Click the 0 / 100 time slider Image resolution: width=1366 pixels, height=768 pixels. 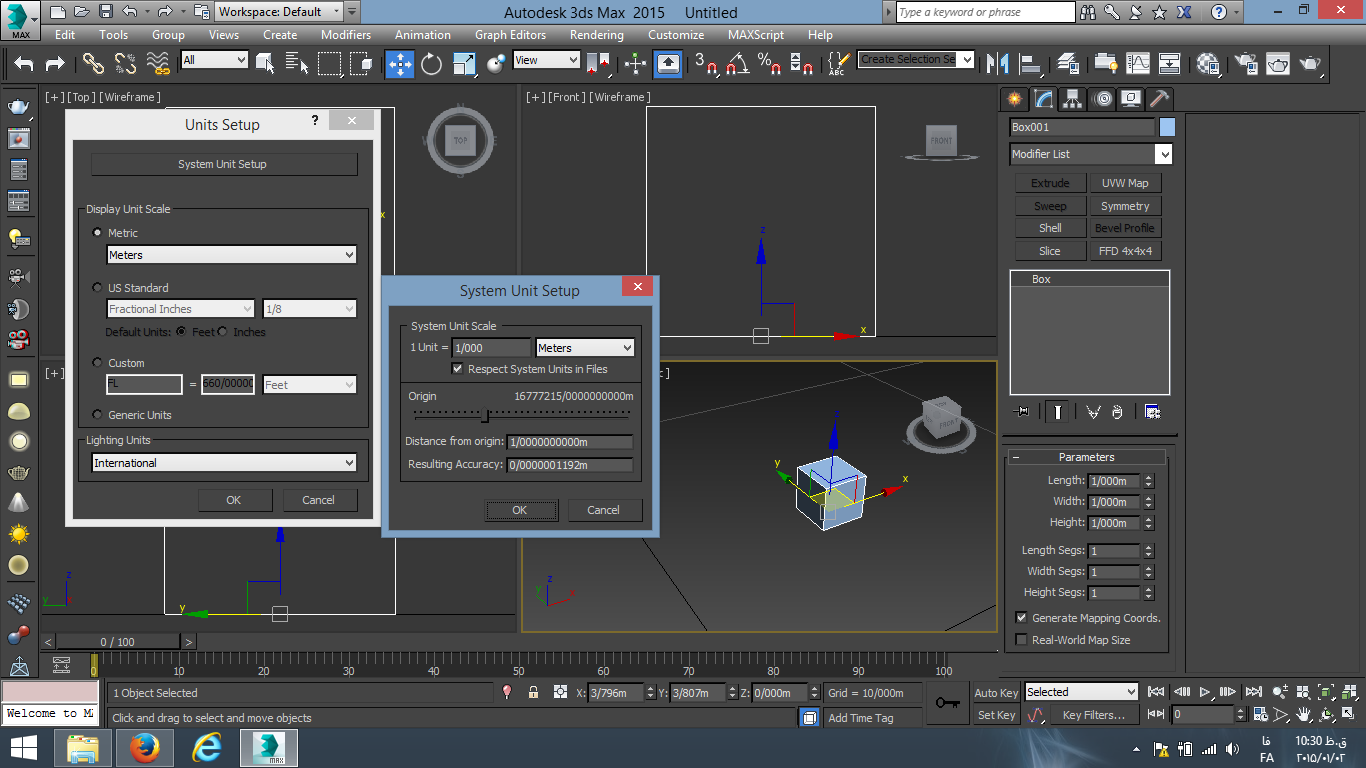tap(118, 642)
